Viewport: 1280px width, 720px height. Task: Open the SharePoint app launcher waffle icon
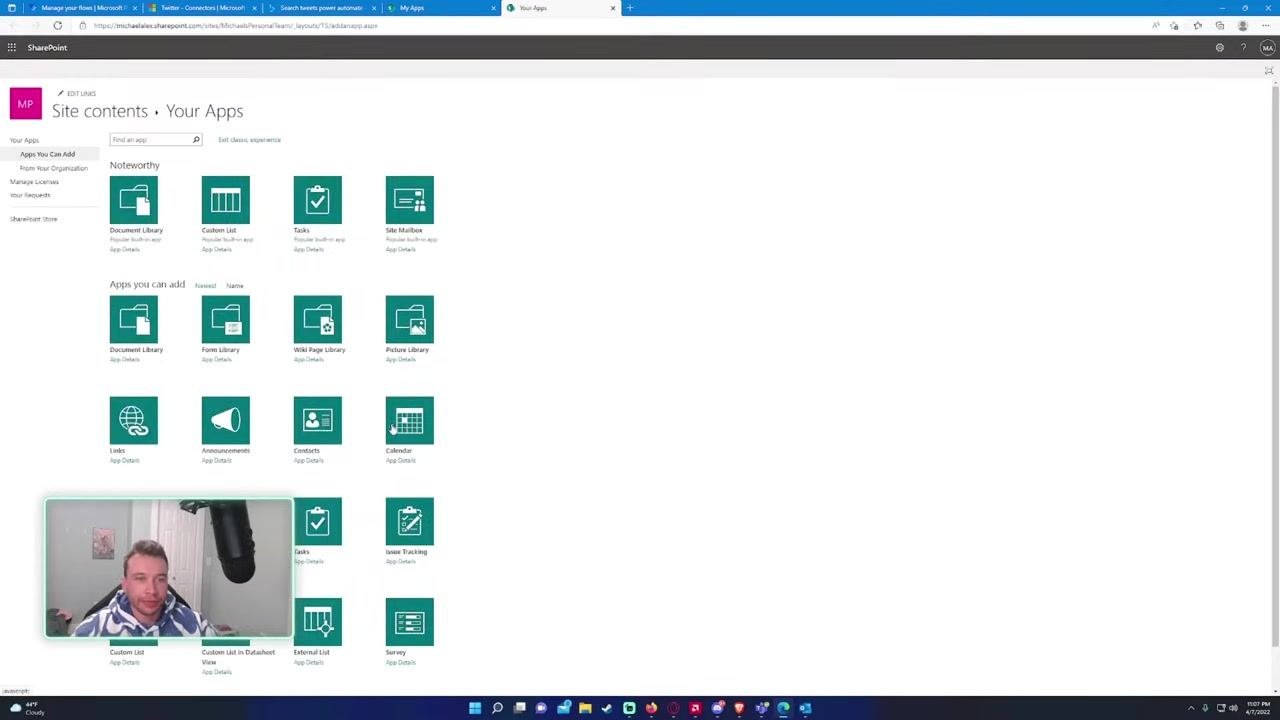point(12,47)
